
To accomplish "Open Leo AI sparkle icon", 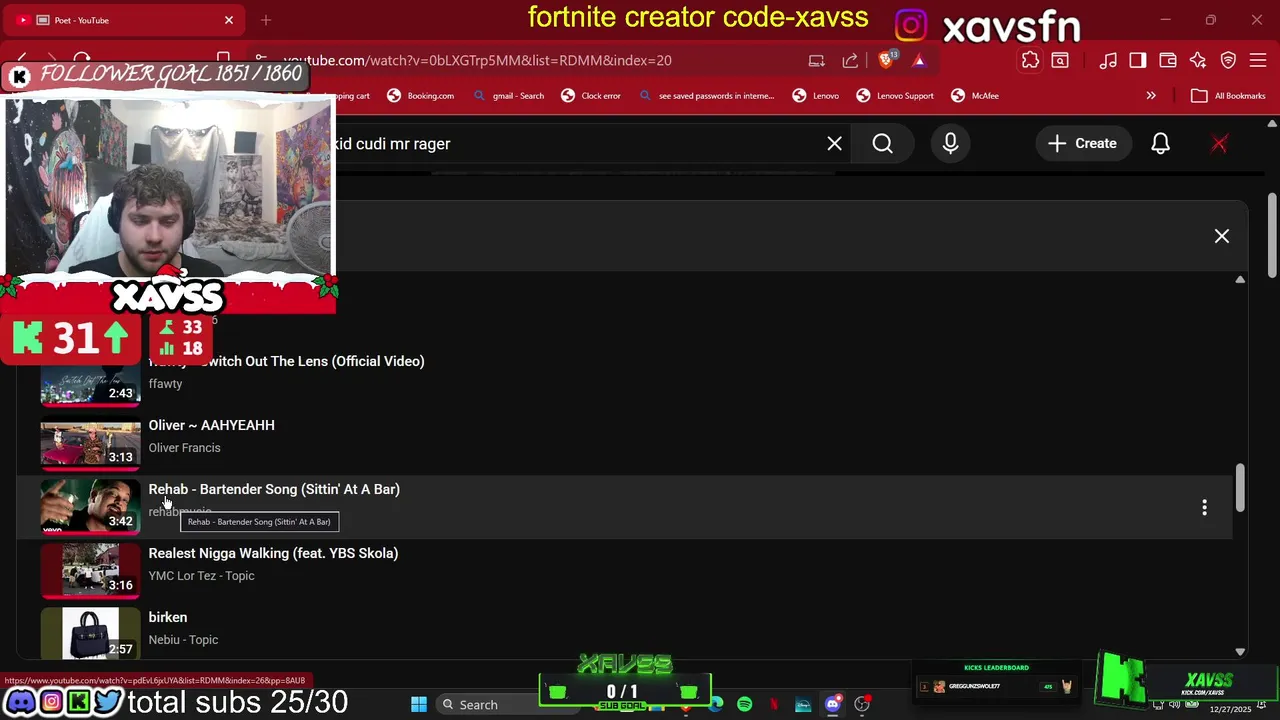I will point(1198,61).
